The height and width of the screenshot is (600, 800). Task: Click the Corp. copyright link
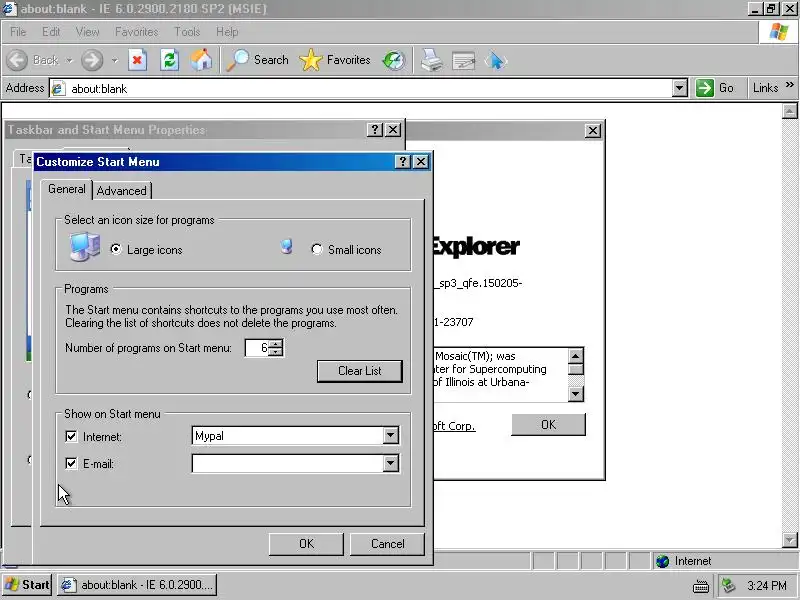point(454,426)
